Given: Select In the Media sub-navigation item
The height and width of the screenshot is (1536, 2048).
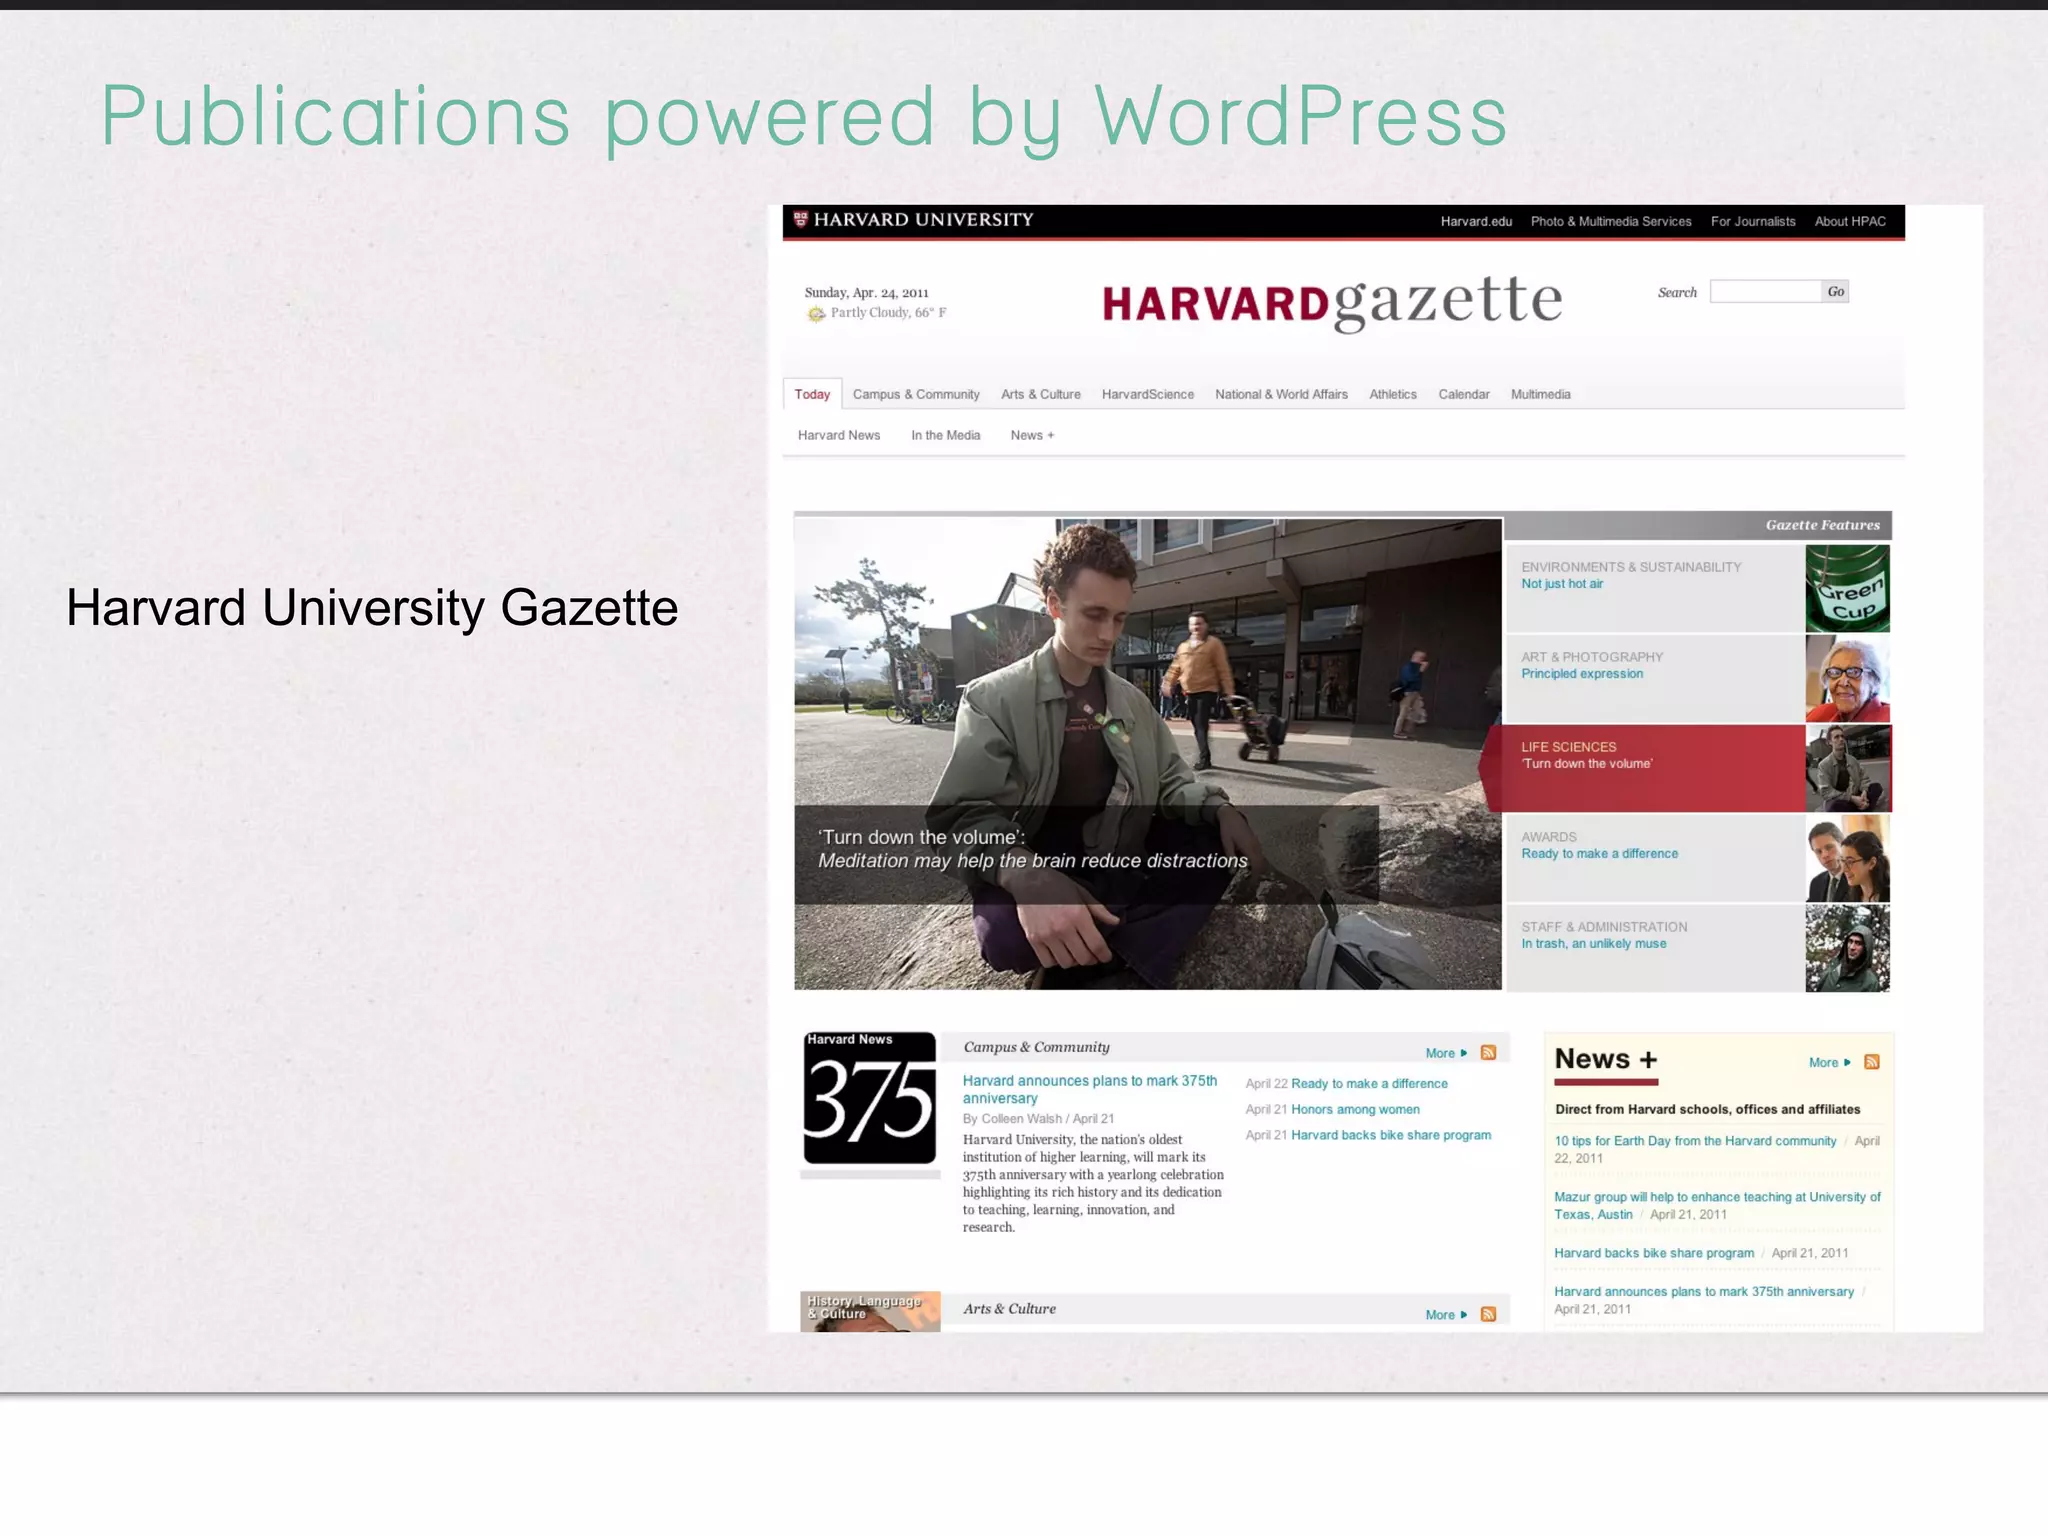Looking at the screenshot, I should pyautogui.click(x=945, y=435).
